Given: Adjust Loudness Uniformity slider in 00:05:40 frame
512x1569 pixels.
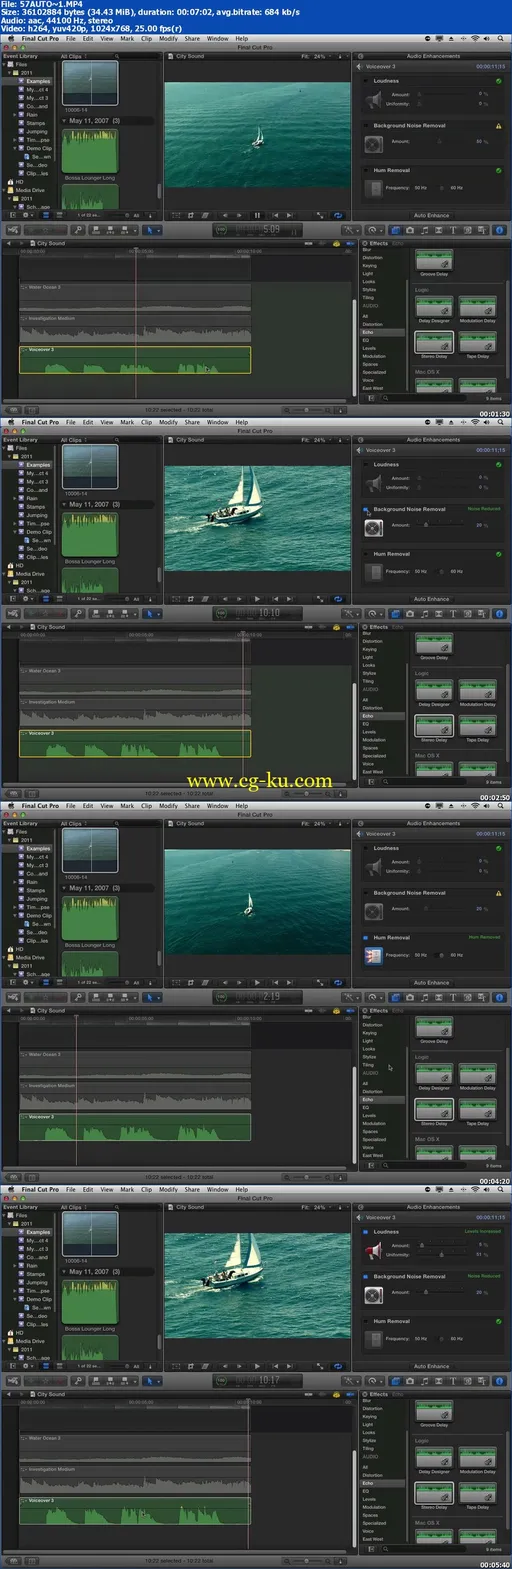Looking at the screenshot, I should 440,1254.
